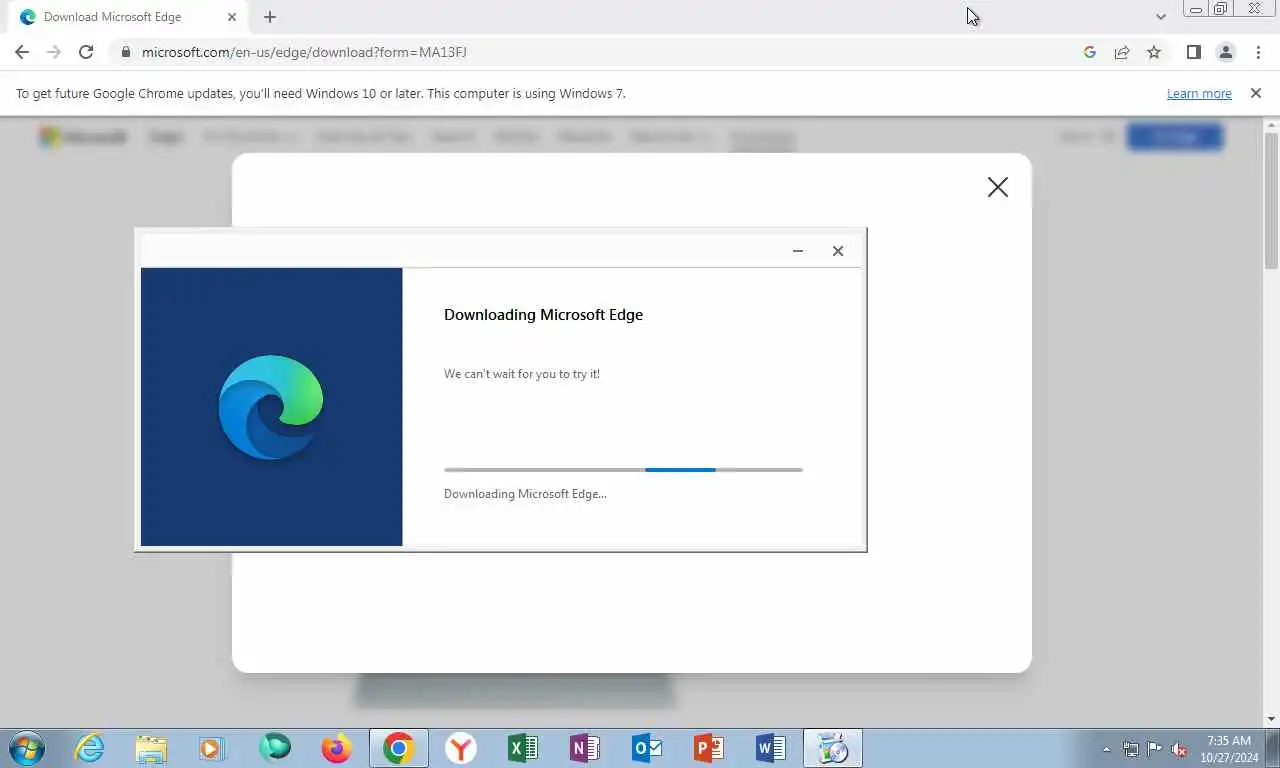Open Chrome three-dot menu
Viewport: 1280px width, 768px height.
(1258, 52)
